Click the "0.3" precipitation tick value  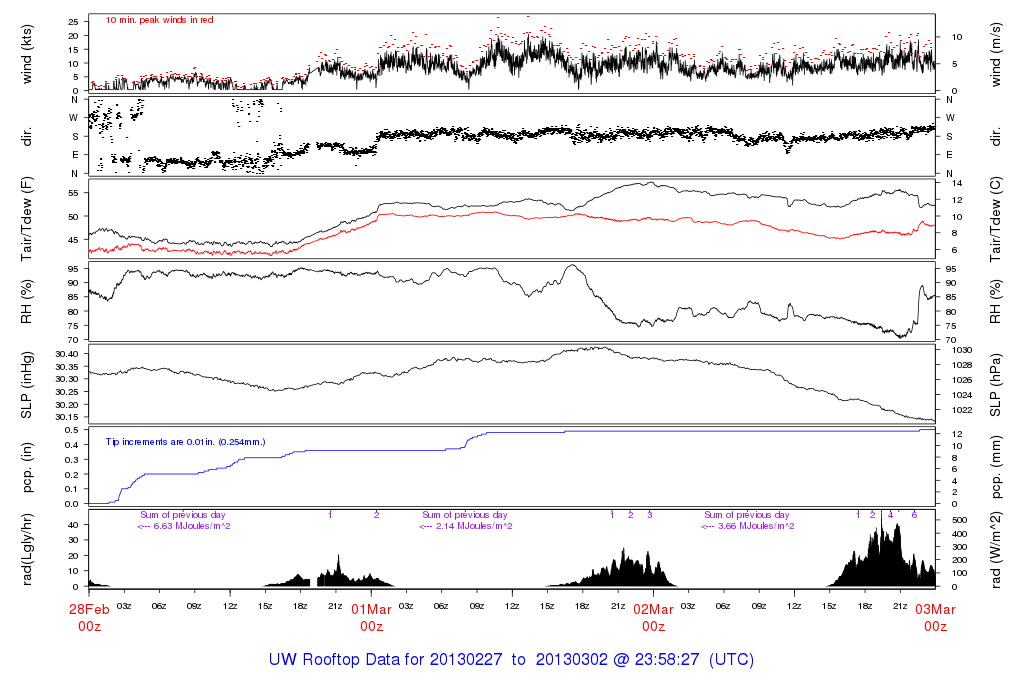coord(72,459)
